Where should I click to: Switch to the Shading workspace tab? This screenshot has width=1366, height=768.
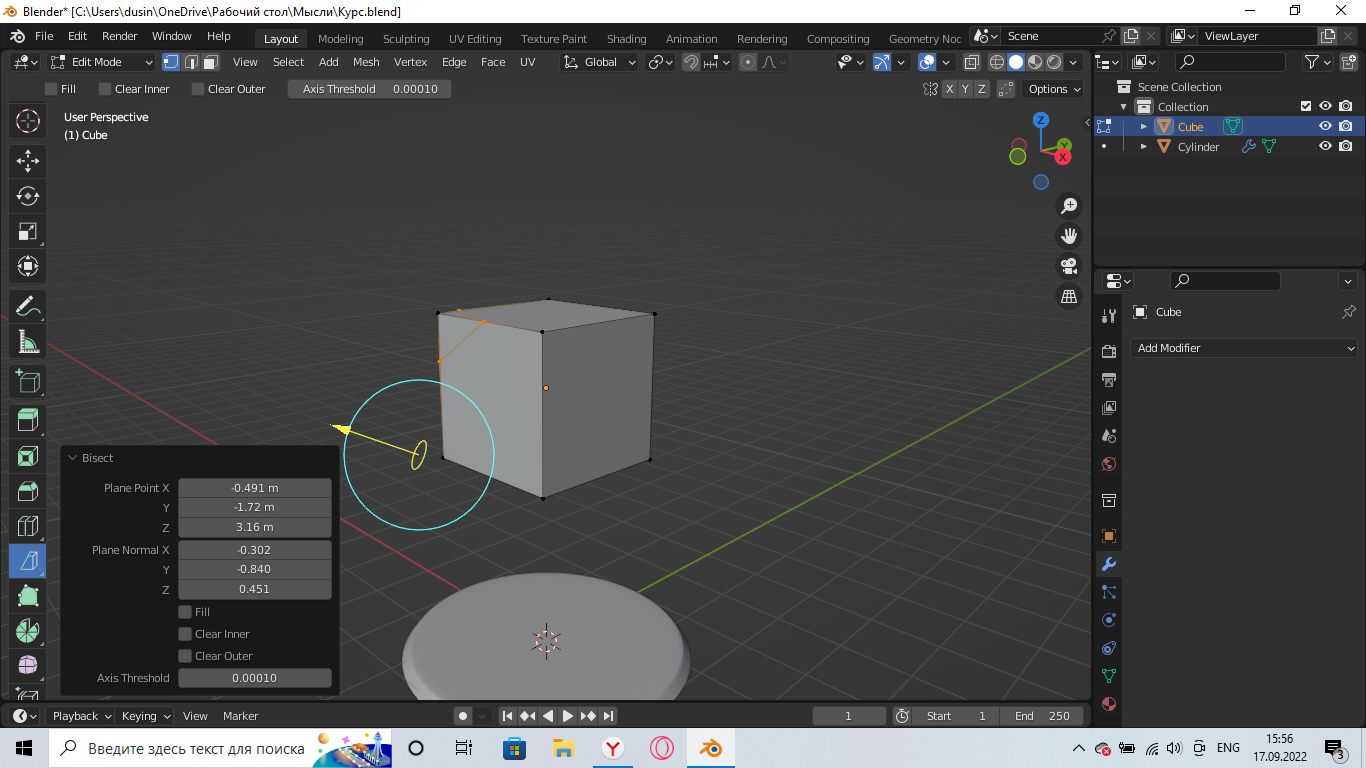(626, 36)
